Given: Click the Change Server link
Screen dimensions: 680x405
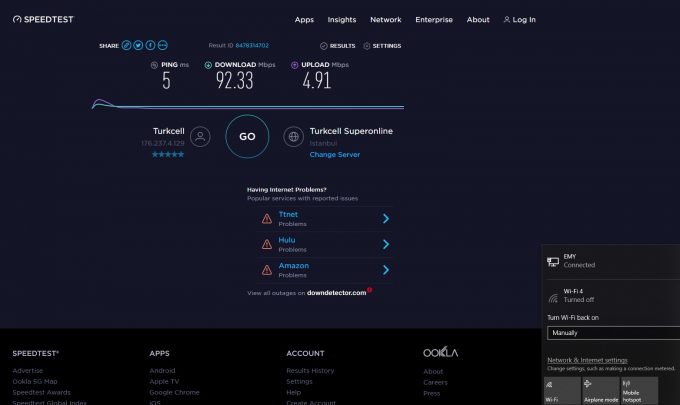Looking at the screenshot, I should pyautogui.click(x=334, y=155).
